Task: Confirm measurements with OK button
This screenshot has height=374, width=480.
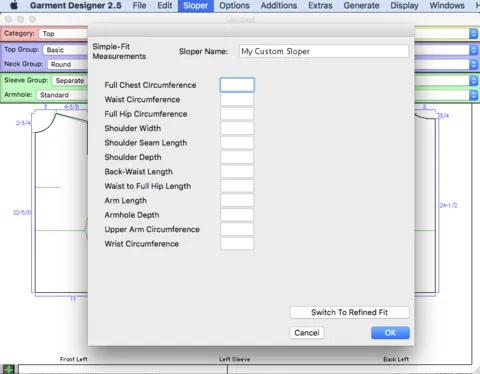Action: 390,333
